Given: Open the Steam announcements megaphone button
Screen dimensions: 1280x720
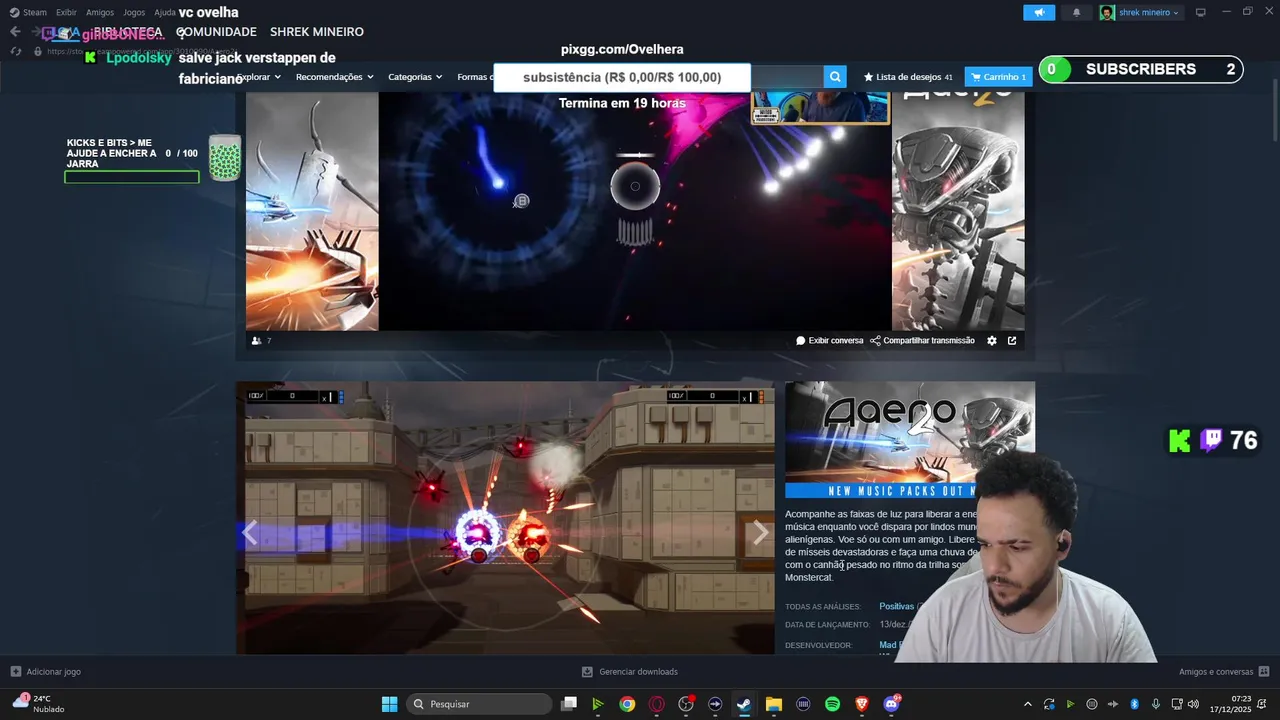Looking at the screenshot, I should coord(1039,12).
